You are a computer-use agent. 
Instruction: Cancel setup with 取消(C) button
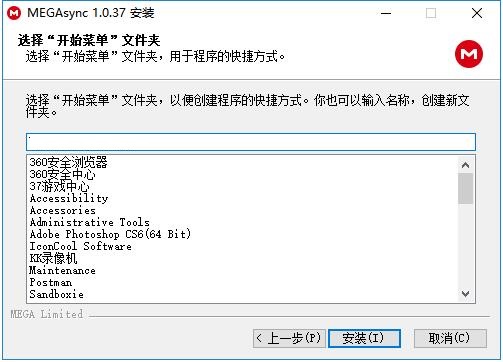click(450, 338)
